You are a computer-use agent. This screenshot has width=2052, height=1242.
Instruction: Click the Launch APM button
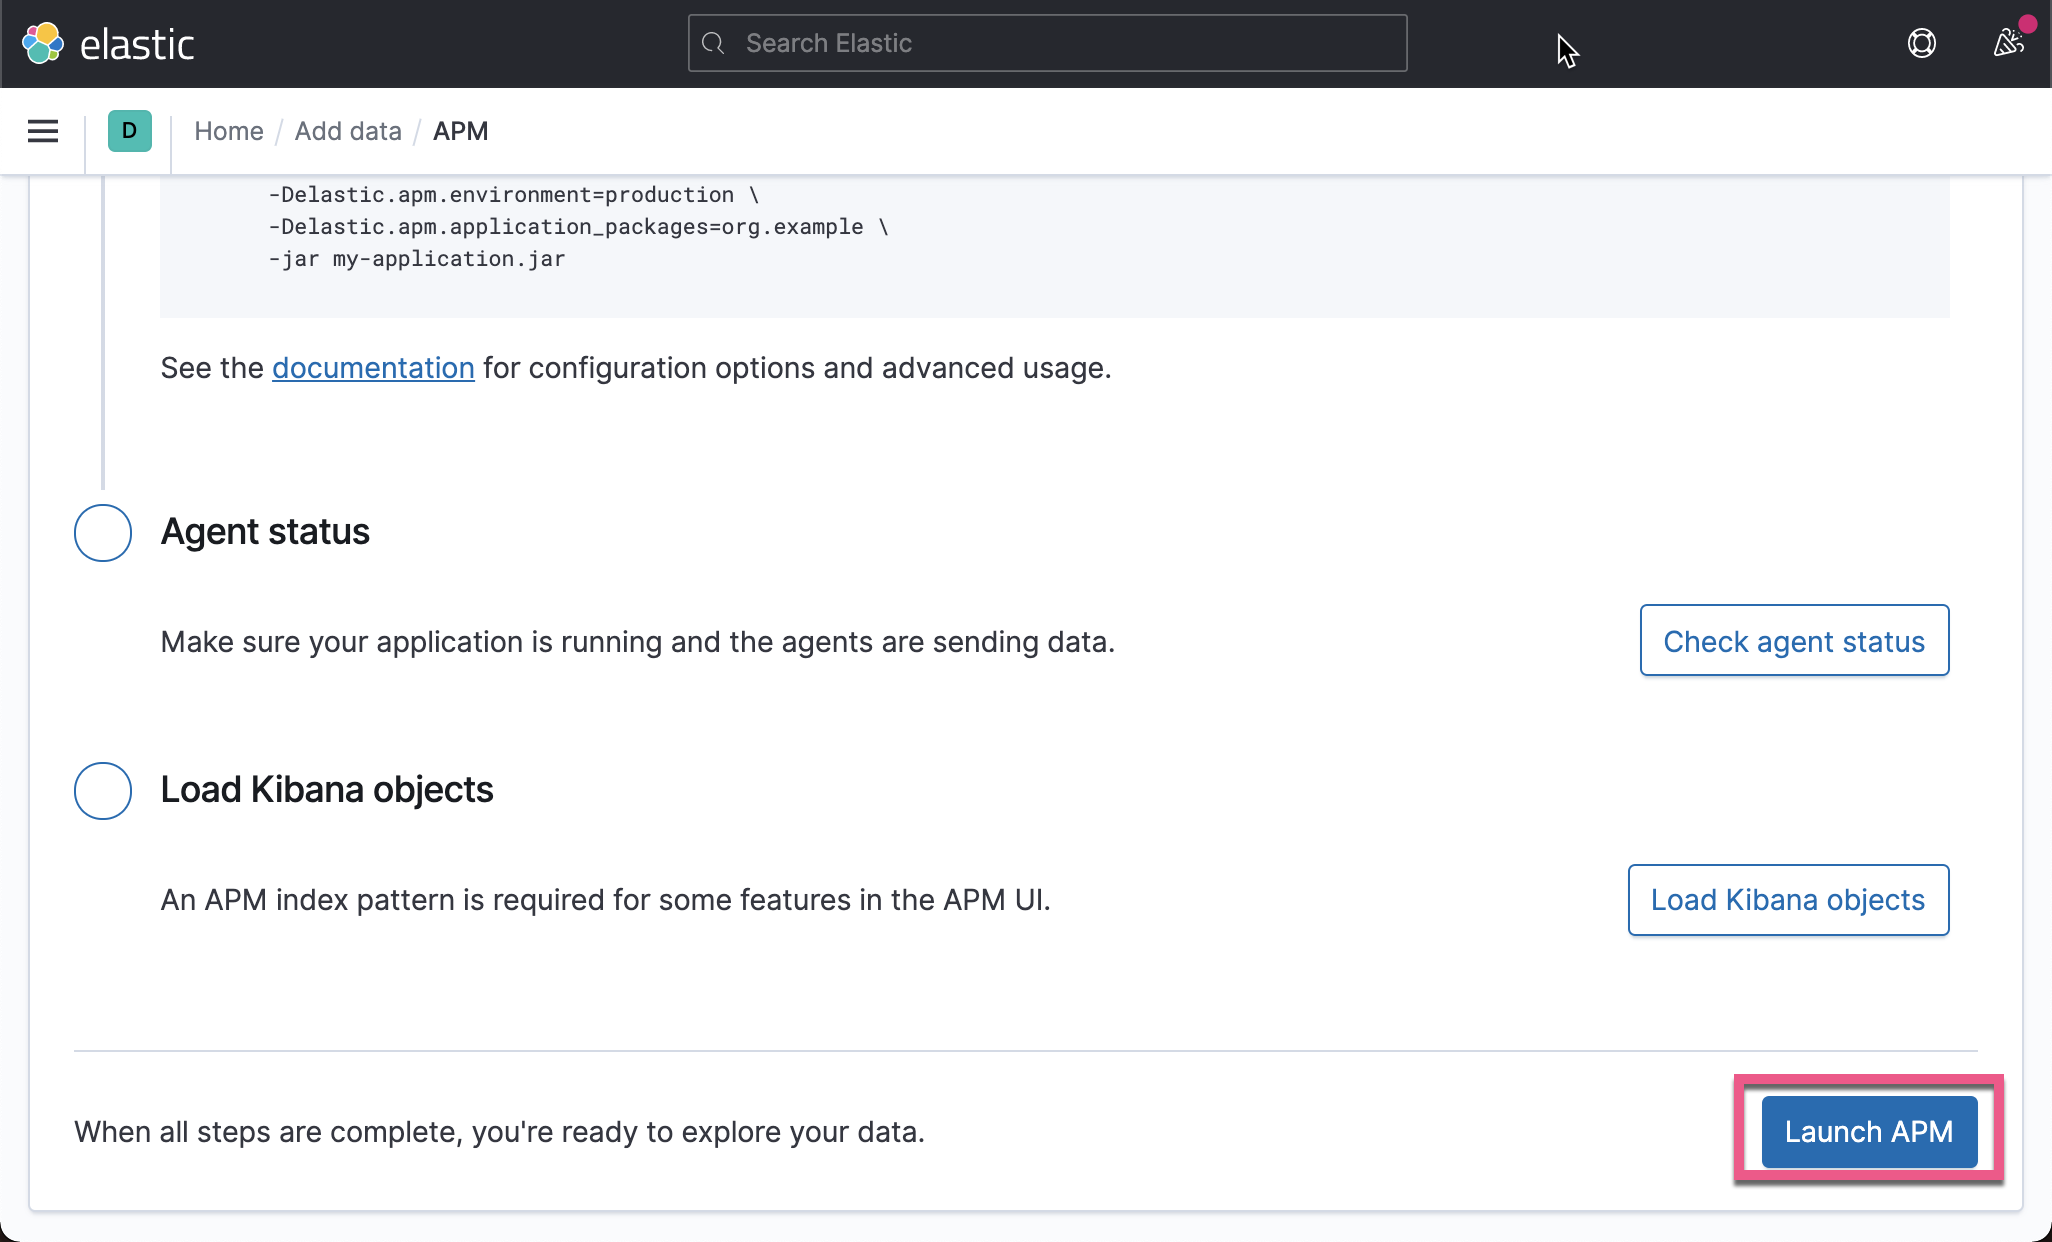tap(1868, 1131)
